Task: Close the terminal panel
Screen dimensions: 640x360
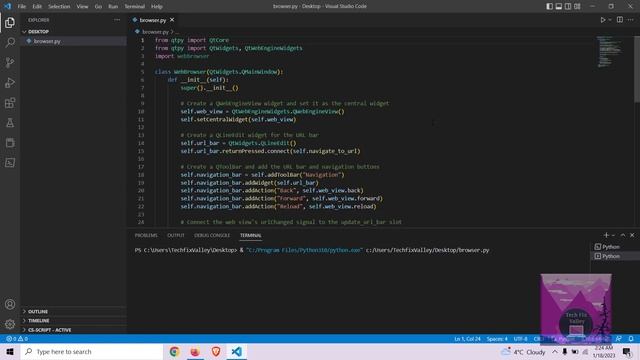Action: coord(632,235)
